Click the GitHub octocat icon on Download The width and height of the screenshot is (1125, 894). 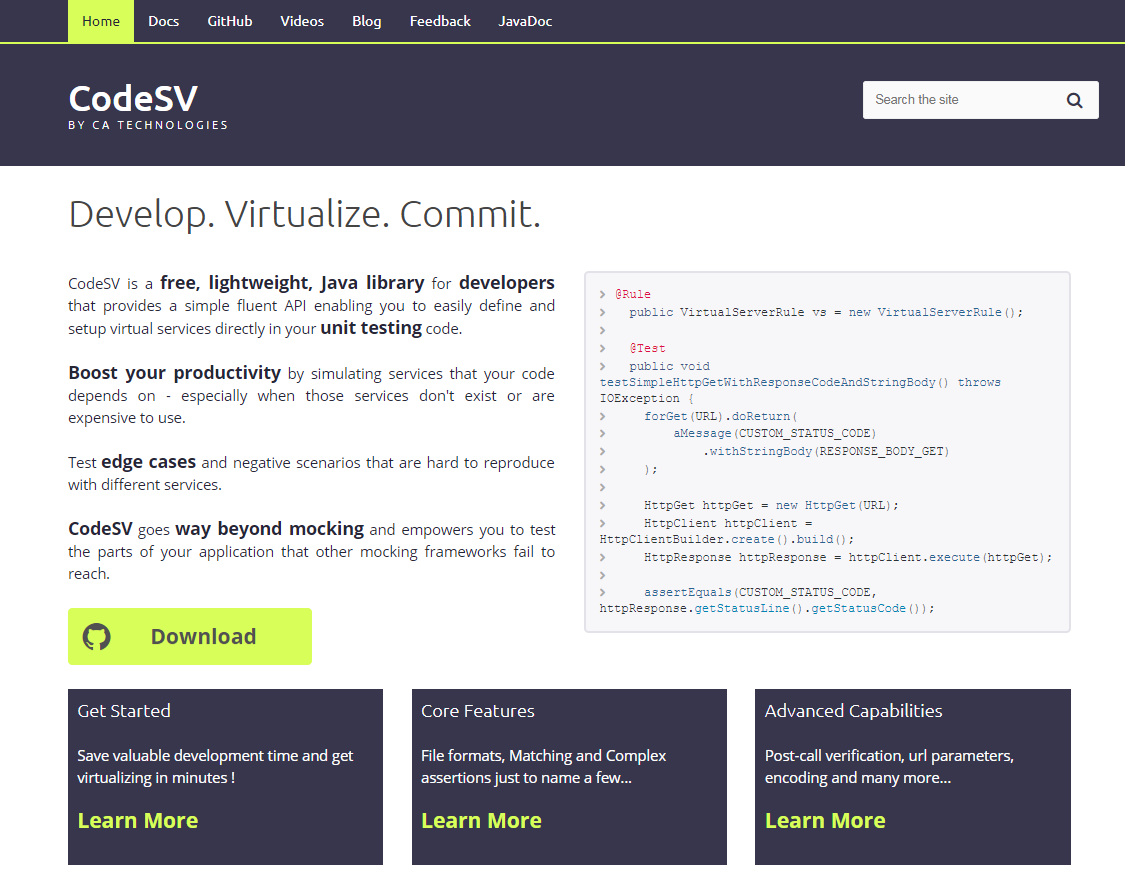click(x=97, y=636)
